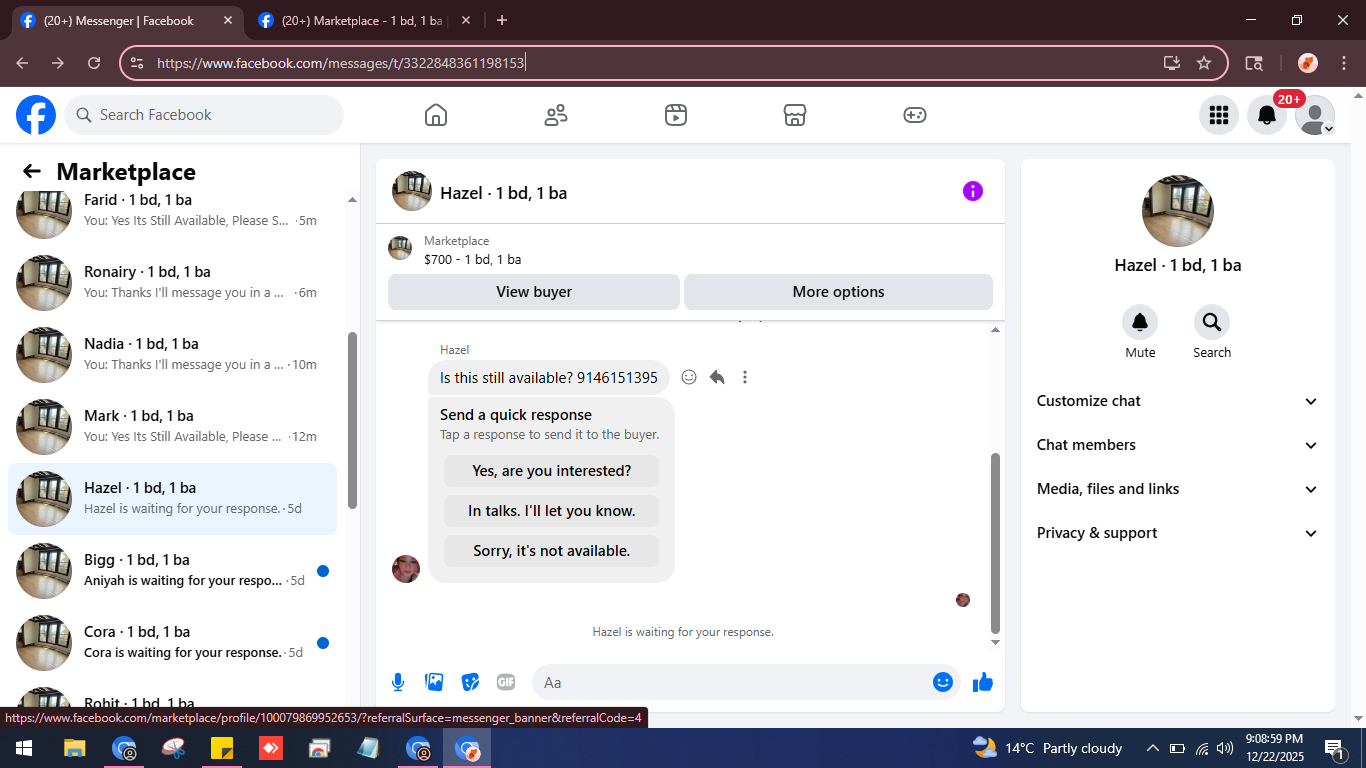Send quick response 'In talks. I'll let you know.'
1366x768 pixels.
click(x=552, y=511)
